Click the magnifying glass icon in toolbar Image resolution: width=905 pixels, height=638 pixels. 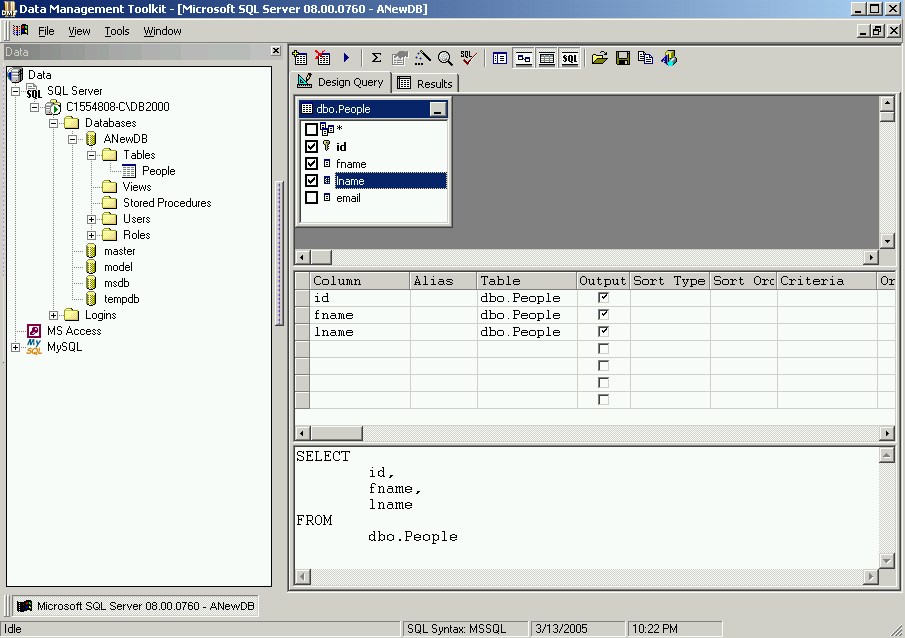point(445,58)
